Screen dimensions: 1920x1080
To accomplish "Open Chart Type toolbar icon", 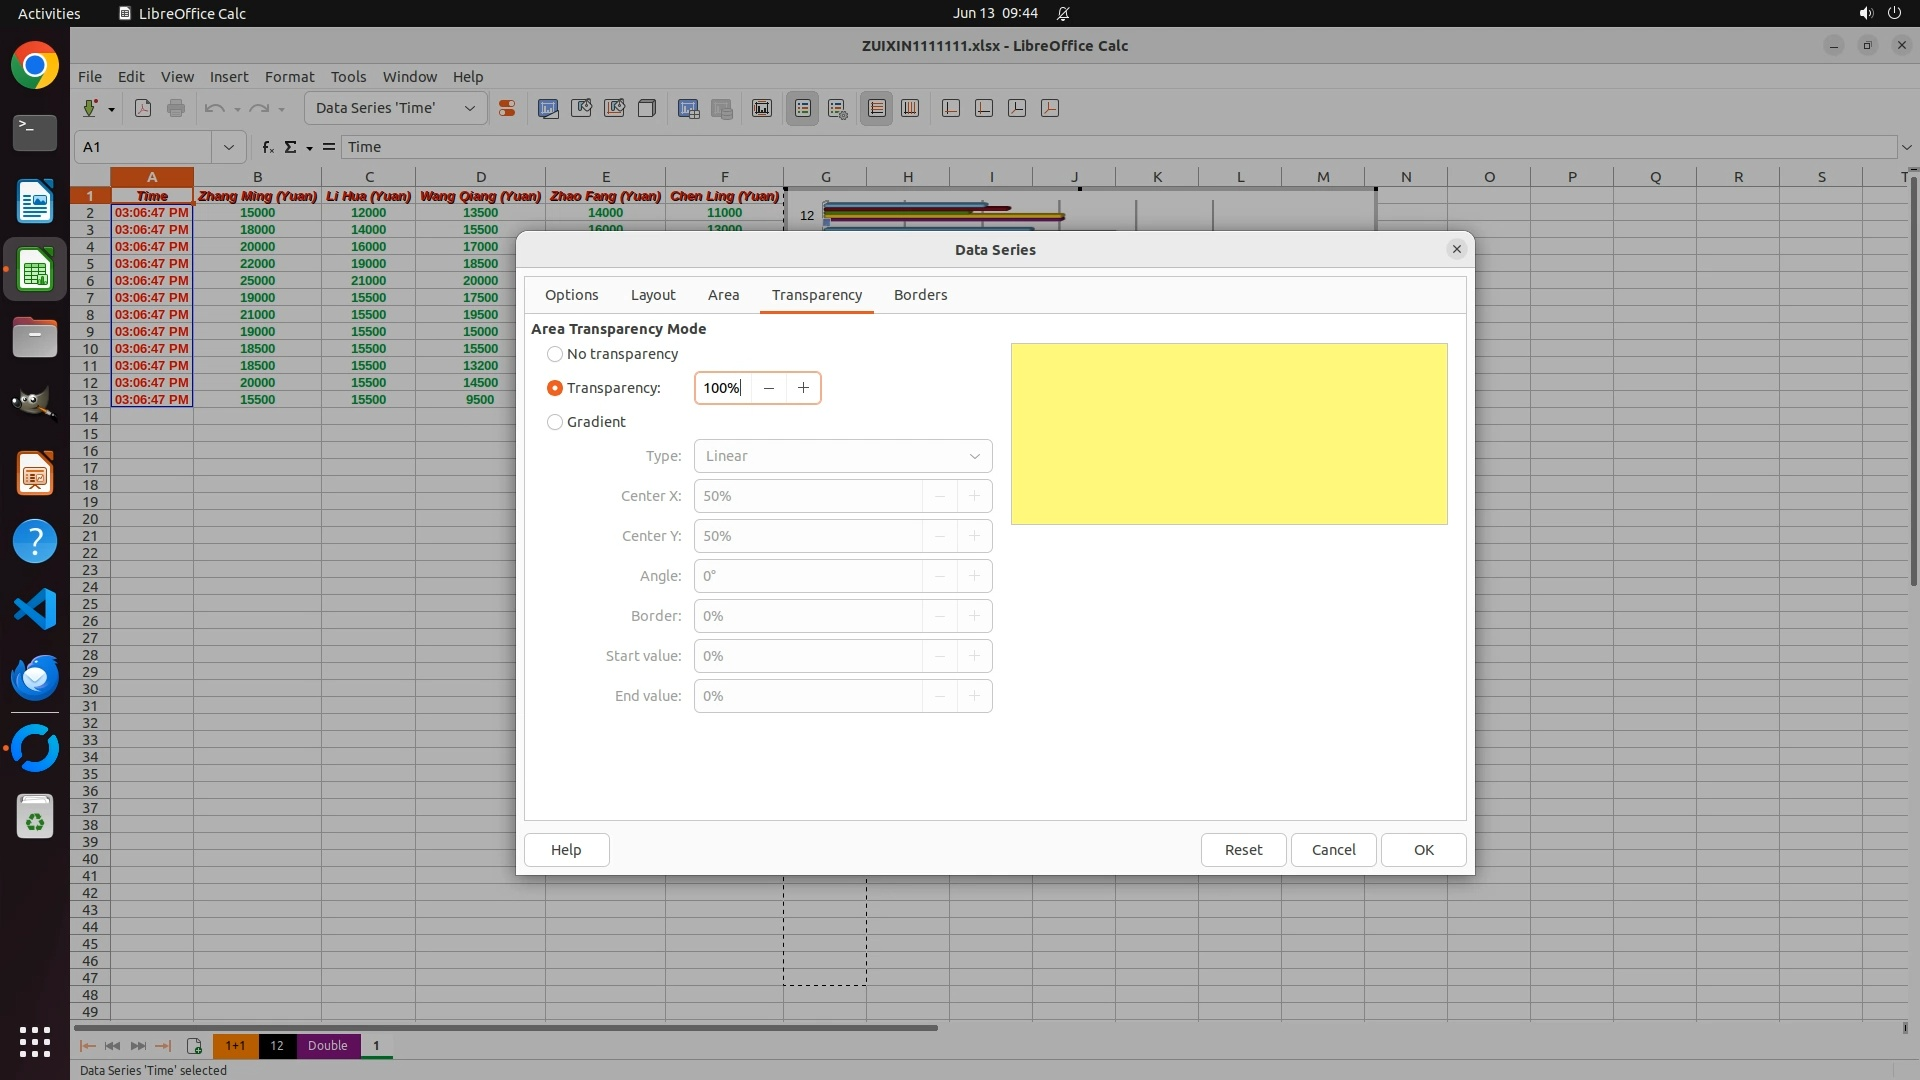I will (x=548, y=108).
